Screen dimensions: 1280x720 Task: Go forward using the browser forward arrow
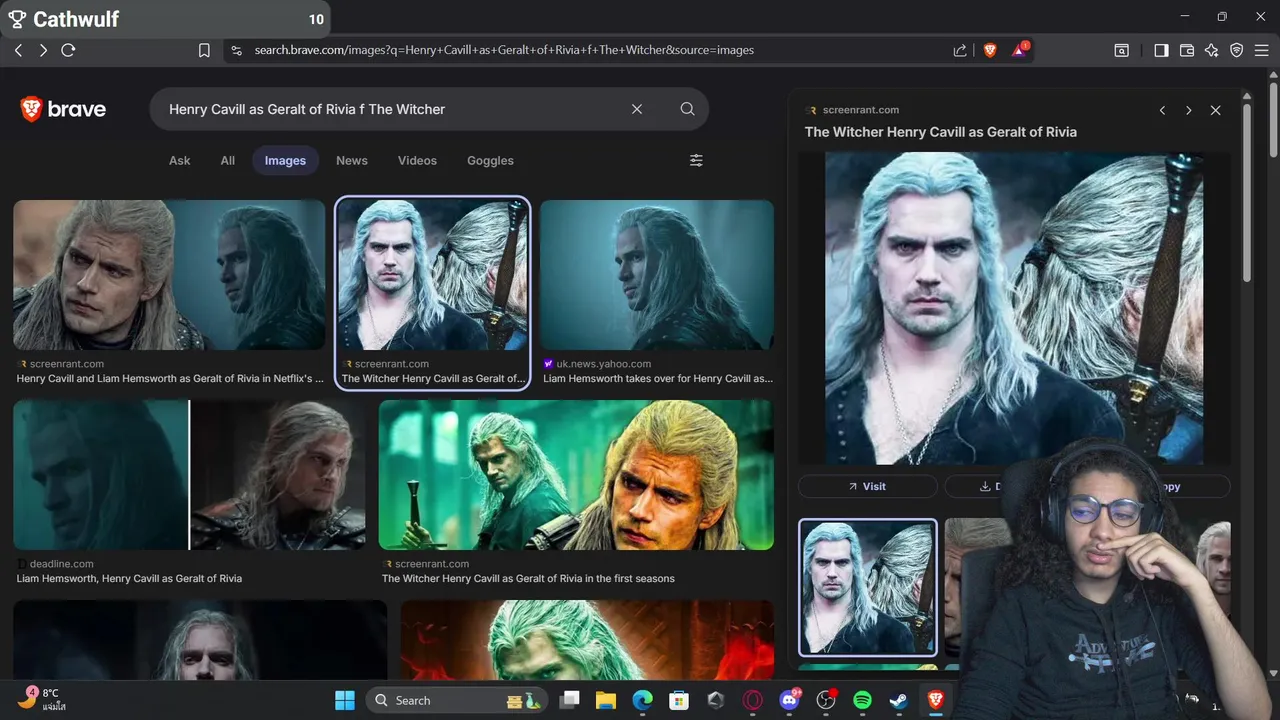(x=43, y=50)
